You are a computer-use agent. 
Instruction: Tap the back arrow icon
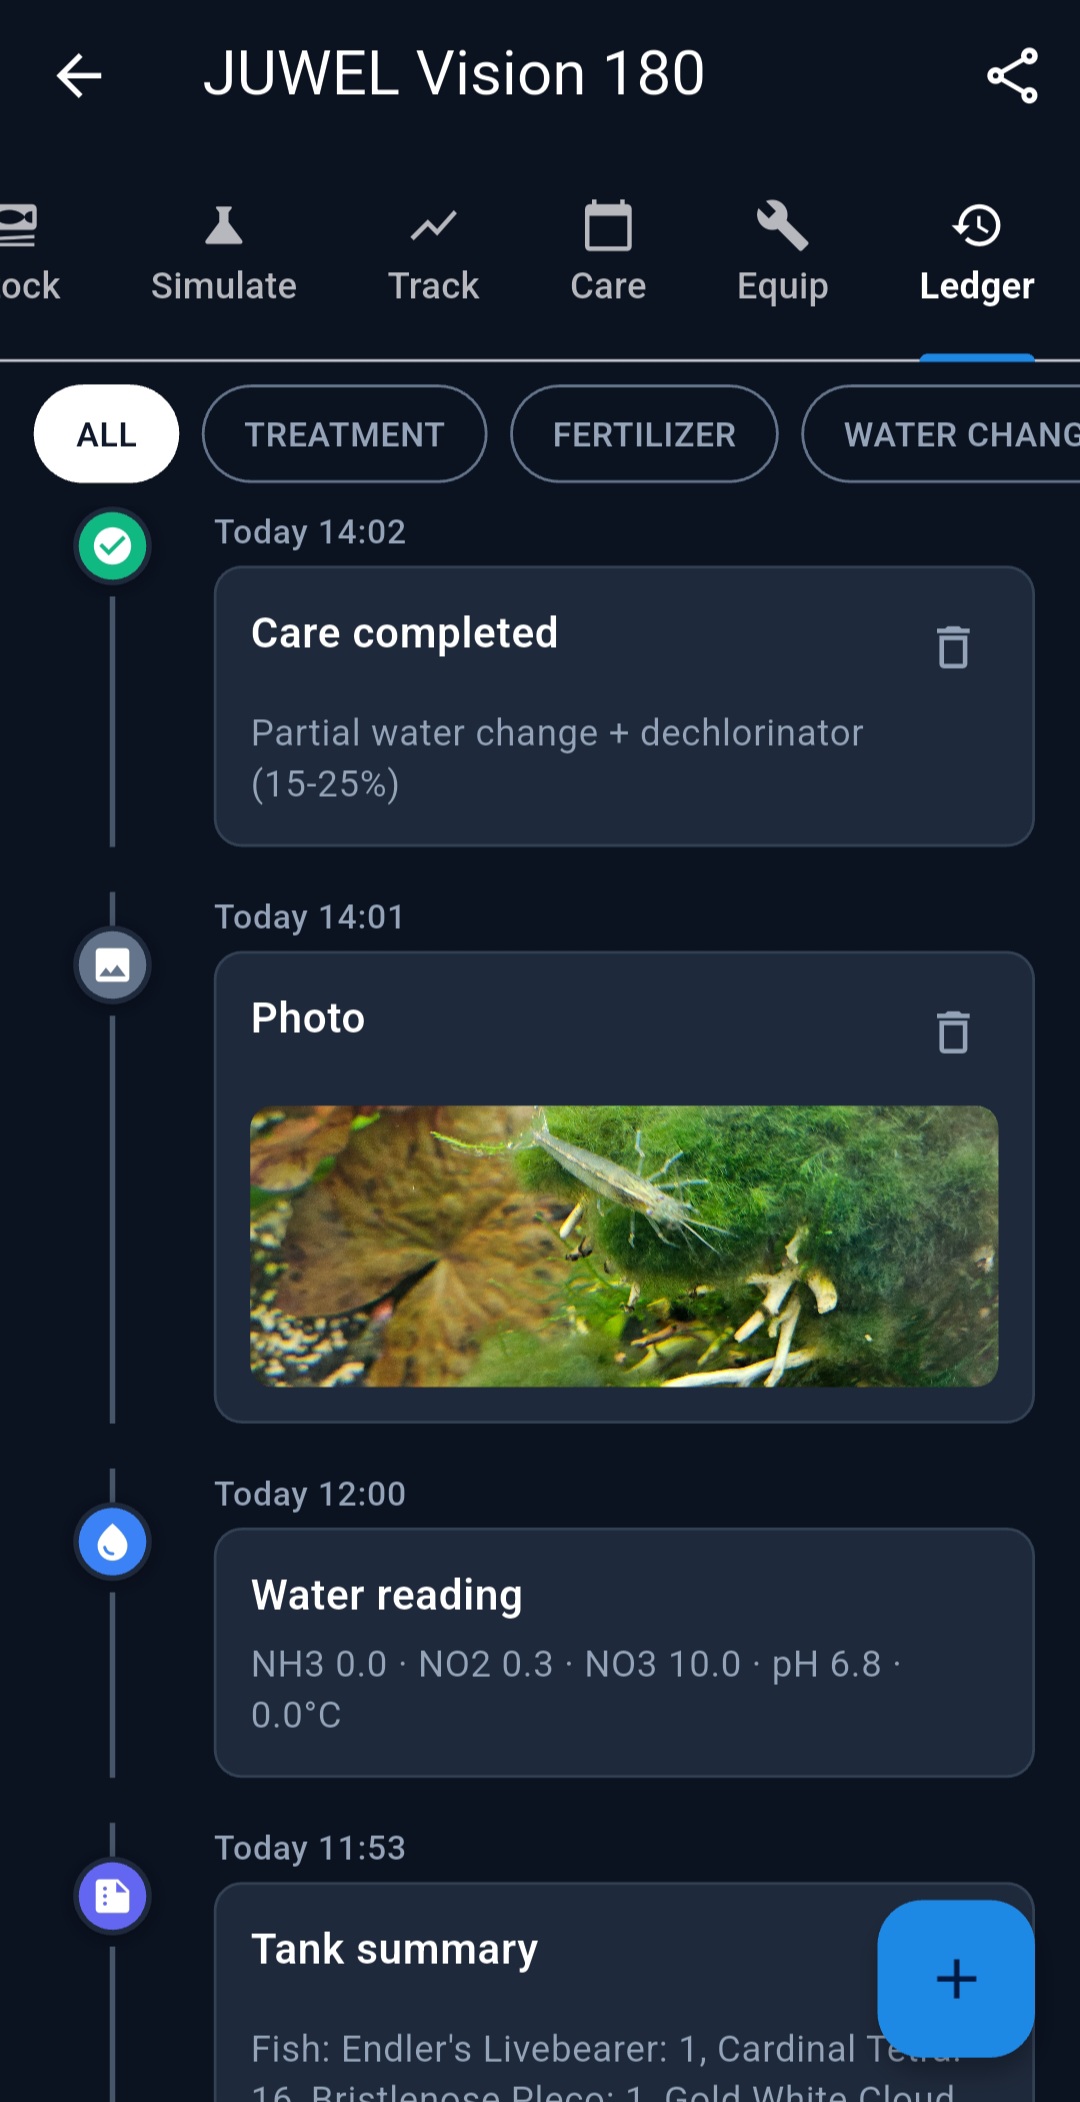(x=79, y=76)
